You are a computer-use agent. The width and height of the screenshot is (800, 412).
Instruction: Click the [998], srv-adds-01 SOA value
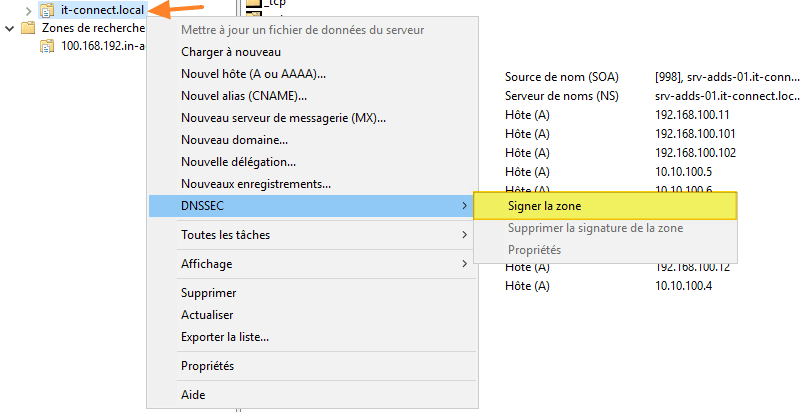pyautogui.click(x=727, y=77)
